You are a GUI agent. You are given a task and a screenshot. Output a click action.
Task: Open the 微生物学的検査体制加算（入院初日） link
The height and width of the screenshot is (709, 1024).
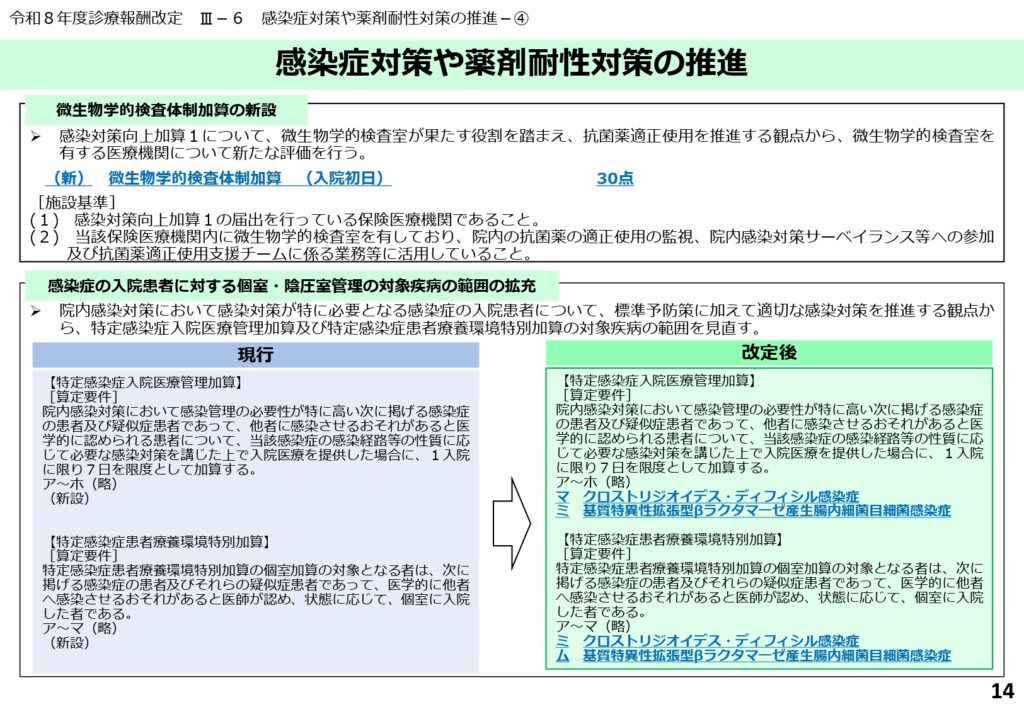click(x=249, y=178)
